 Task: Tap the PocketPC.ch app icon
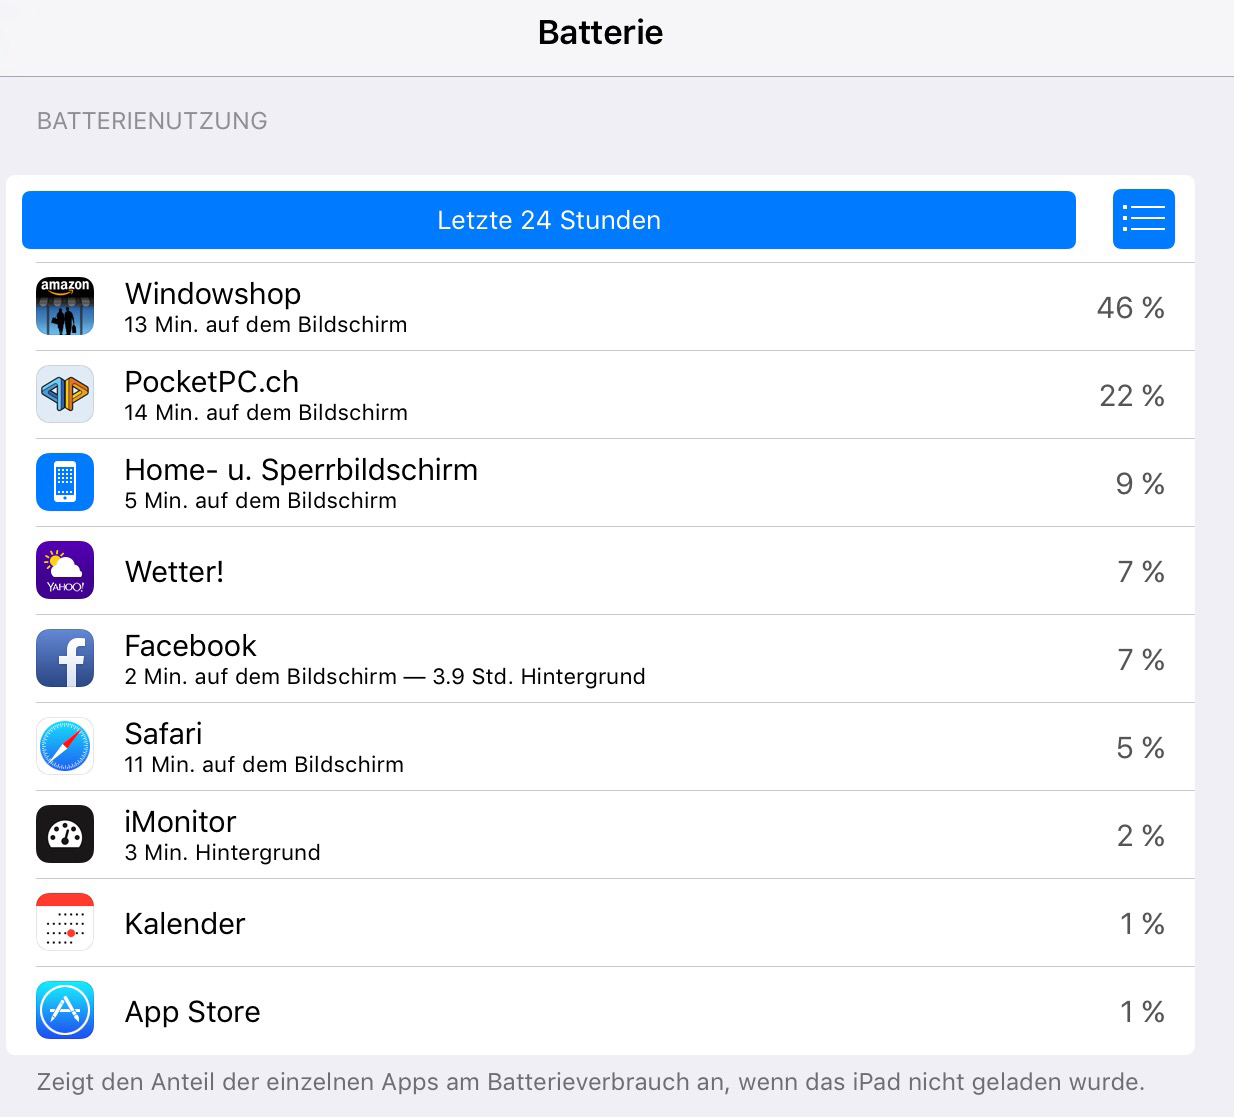click(x=65, y=394)
